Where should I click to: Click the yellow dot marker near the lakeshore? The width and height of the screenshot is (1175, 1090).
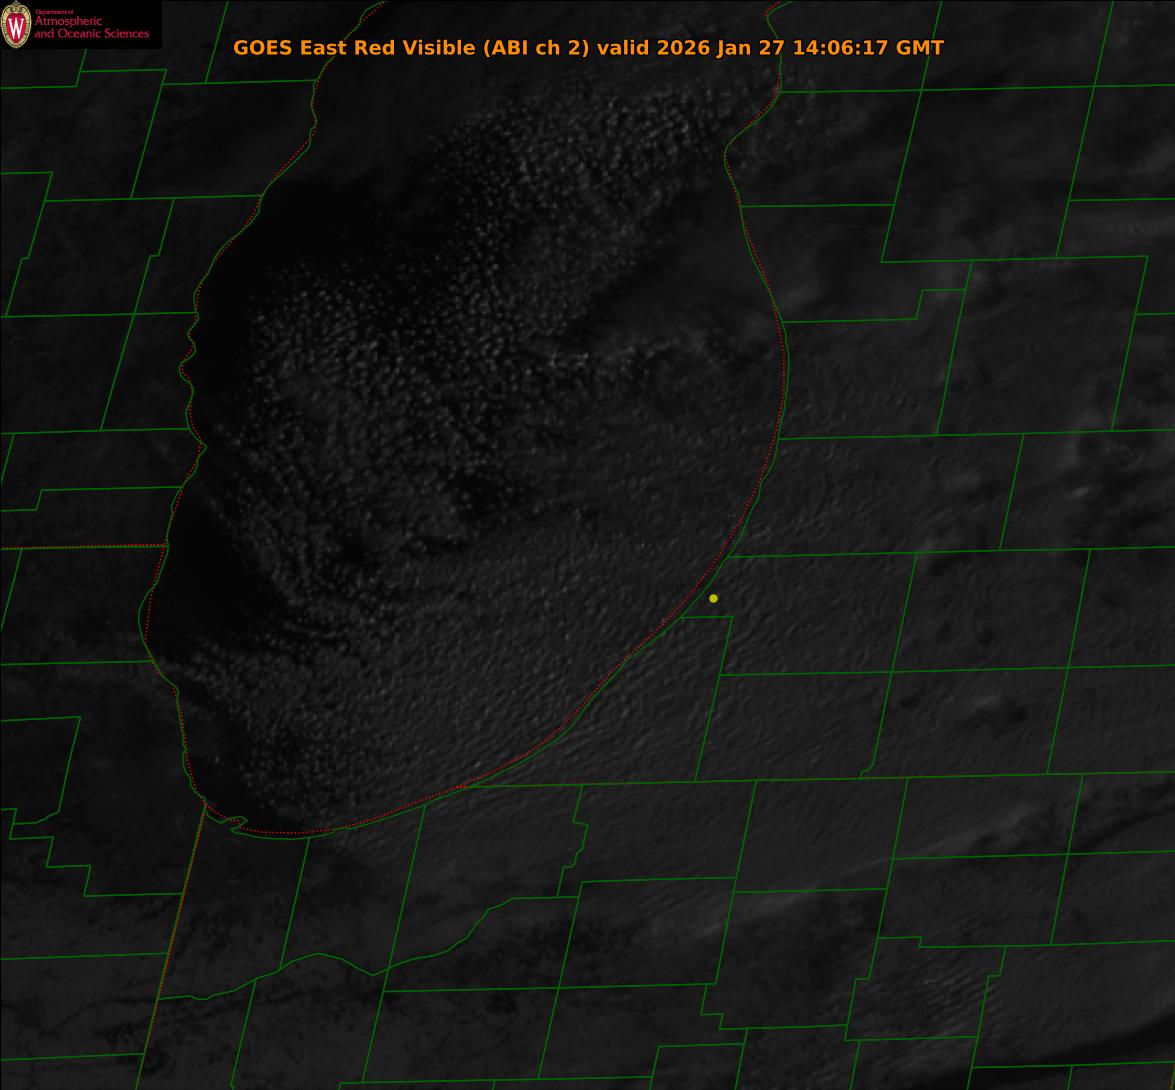(713, 598)
